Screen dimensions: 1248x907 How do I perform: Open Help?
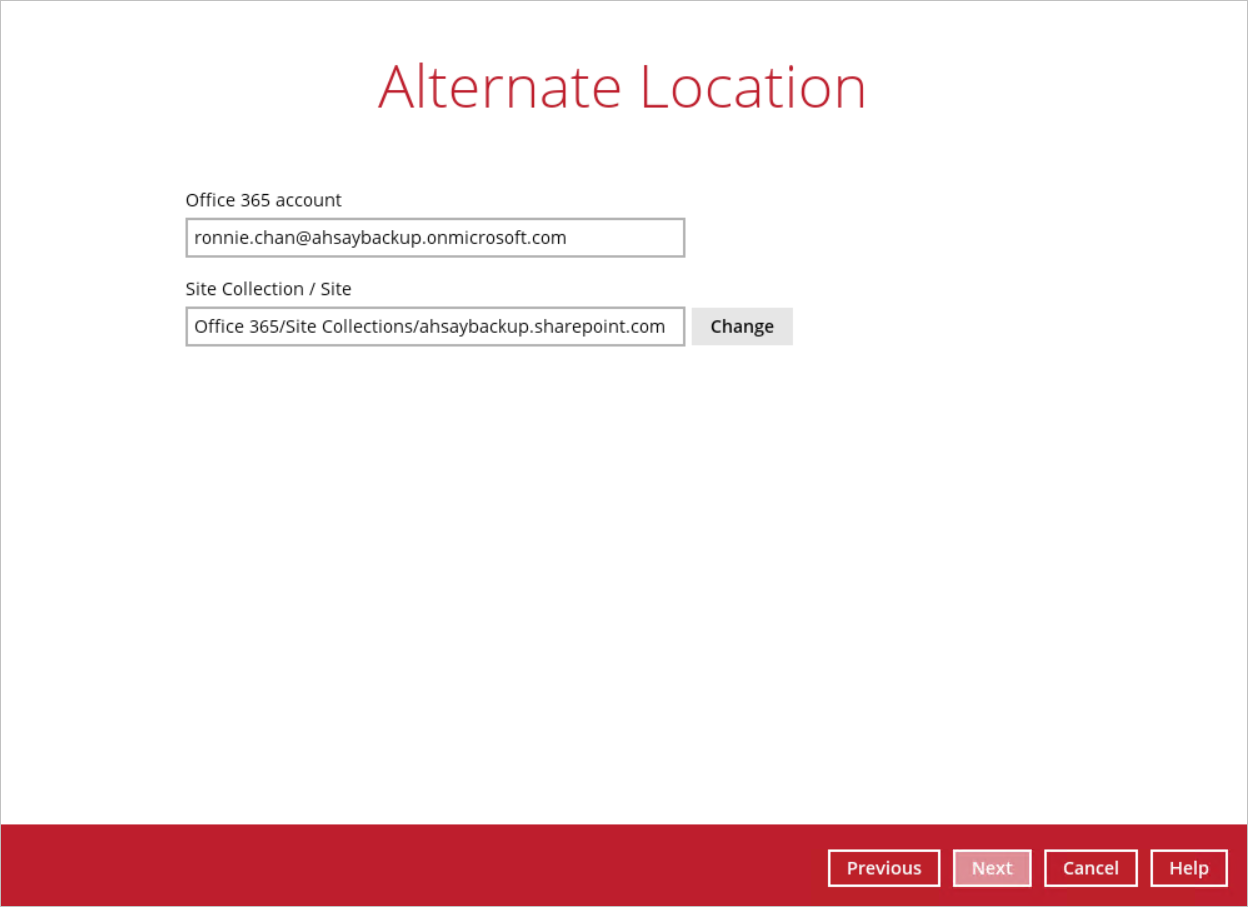click(x=1189, y=868)
